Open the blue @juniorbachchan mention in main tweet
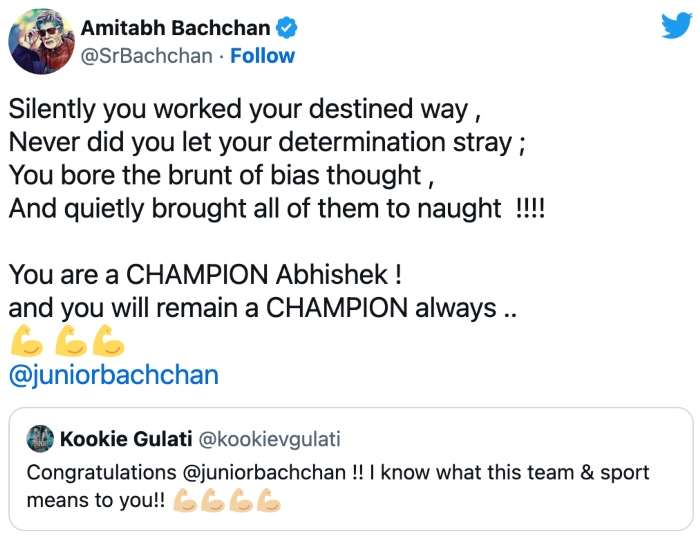This screenshot has height=541, width=700. pyautogui.click(x=113, y=376)
